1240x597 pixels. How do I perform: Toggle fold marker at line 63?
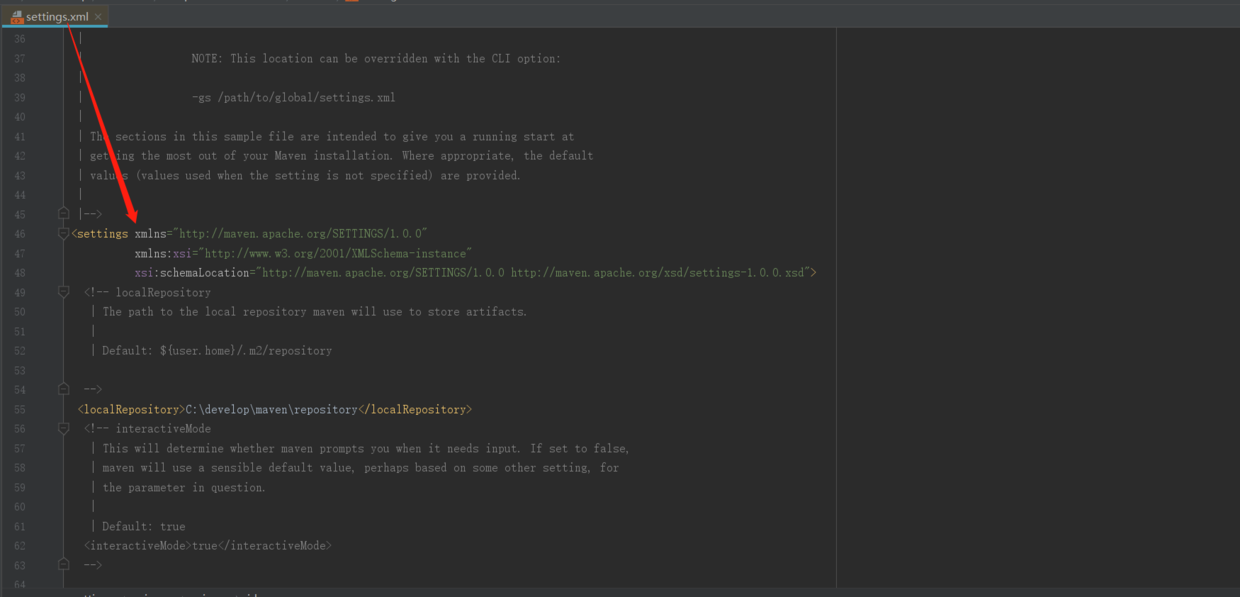pos(64,565)
